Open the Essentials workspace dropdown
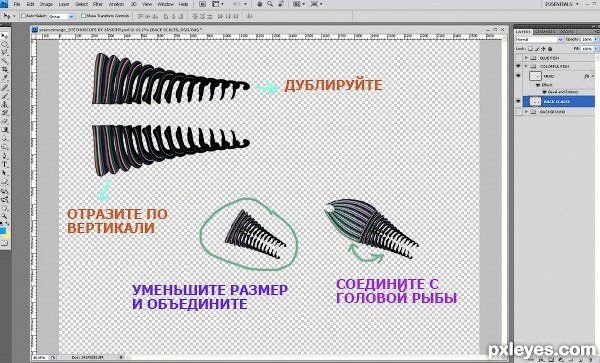This screenshot has width=600, height=363. 563,4
